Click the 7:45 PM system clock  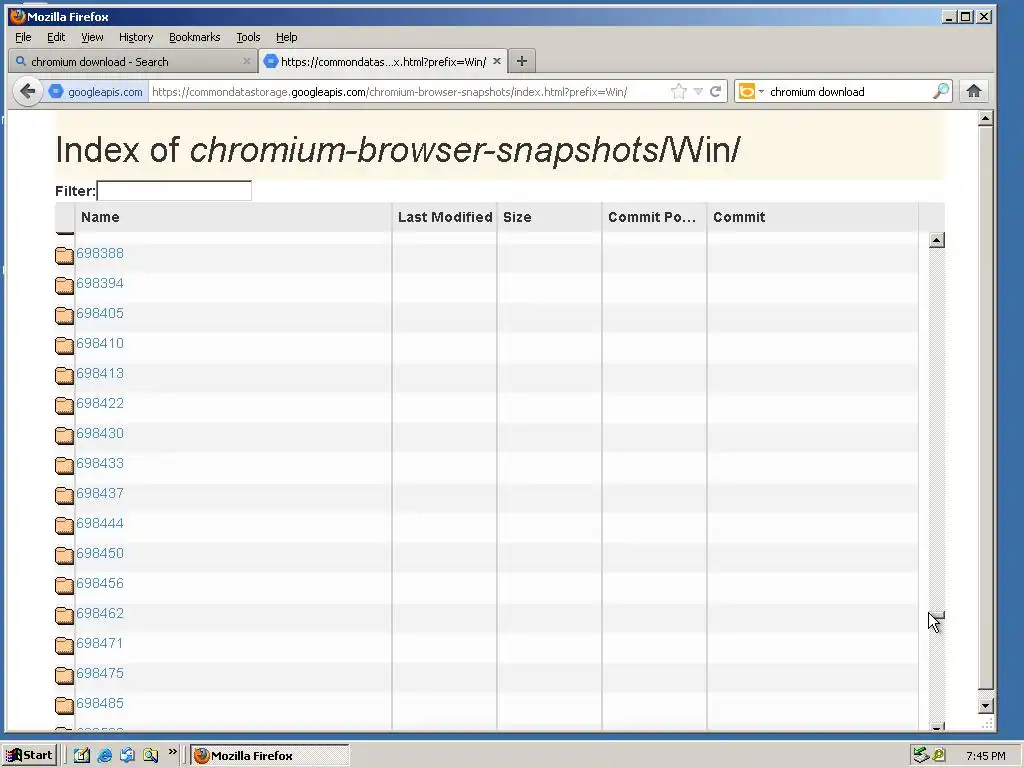point(985,756)
